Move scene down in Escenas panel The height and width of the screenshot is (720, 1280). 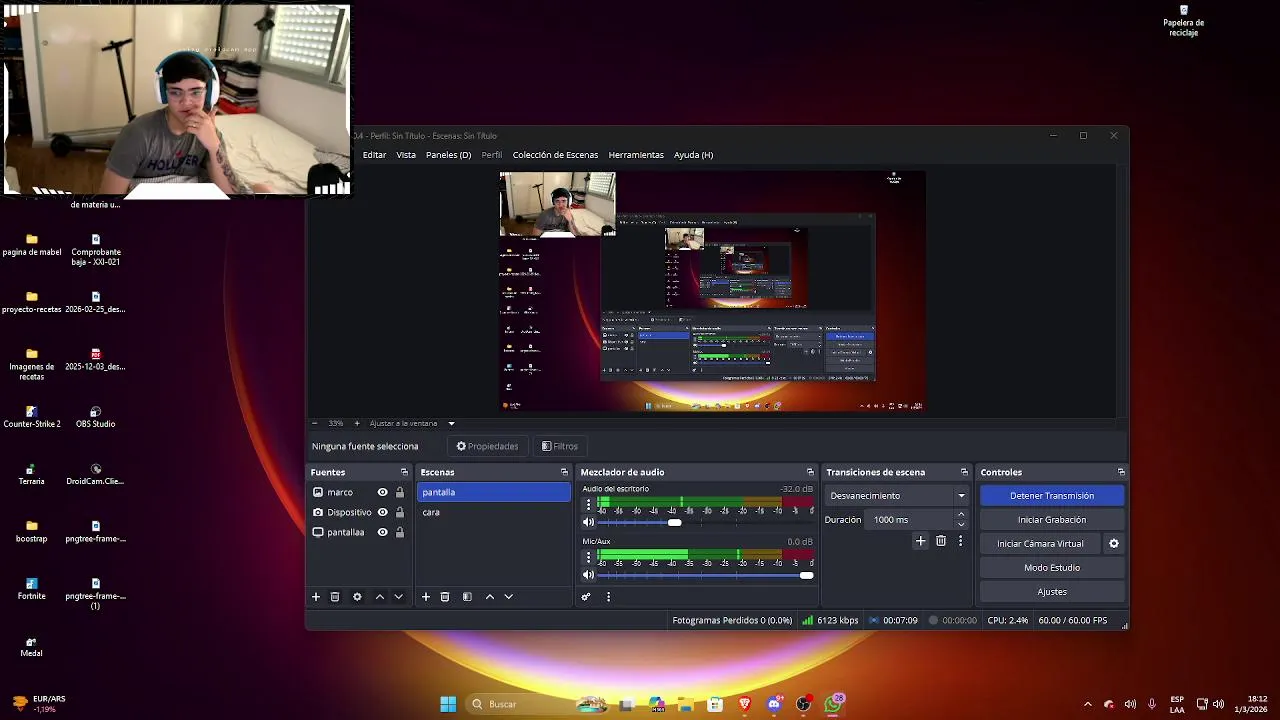click(x=508, y=597)
